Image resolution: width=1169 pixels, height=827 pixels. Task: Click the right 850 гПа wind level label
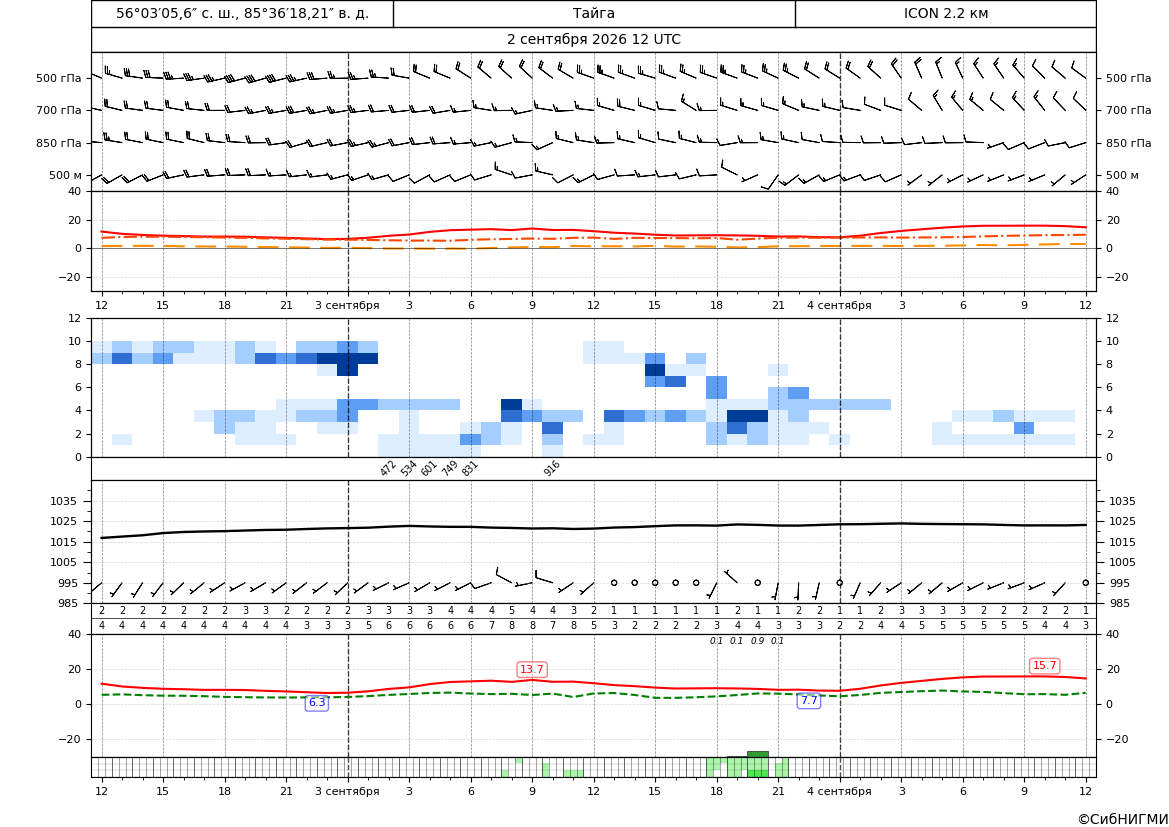click(1129, 143)
